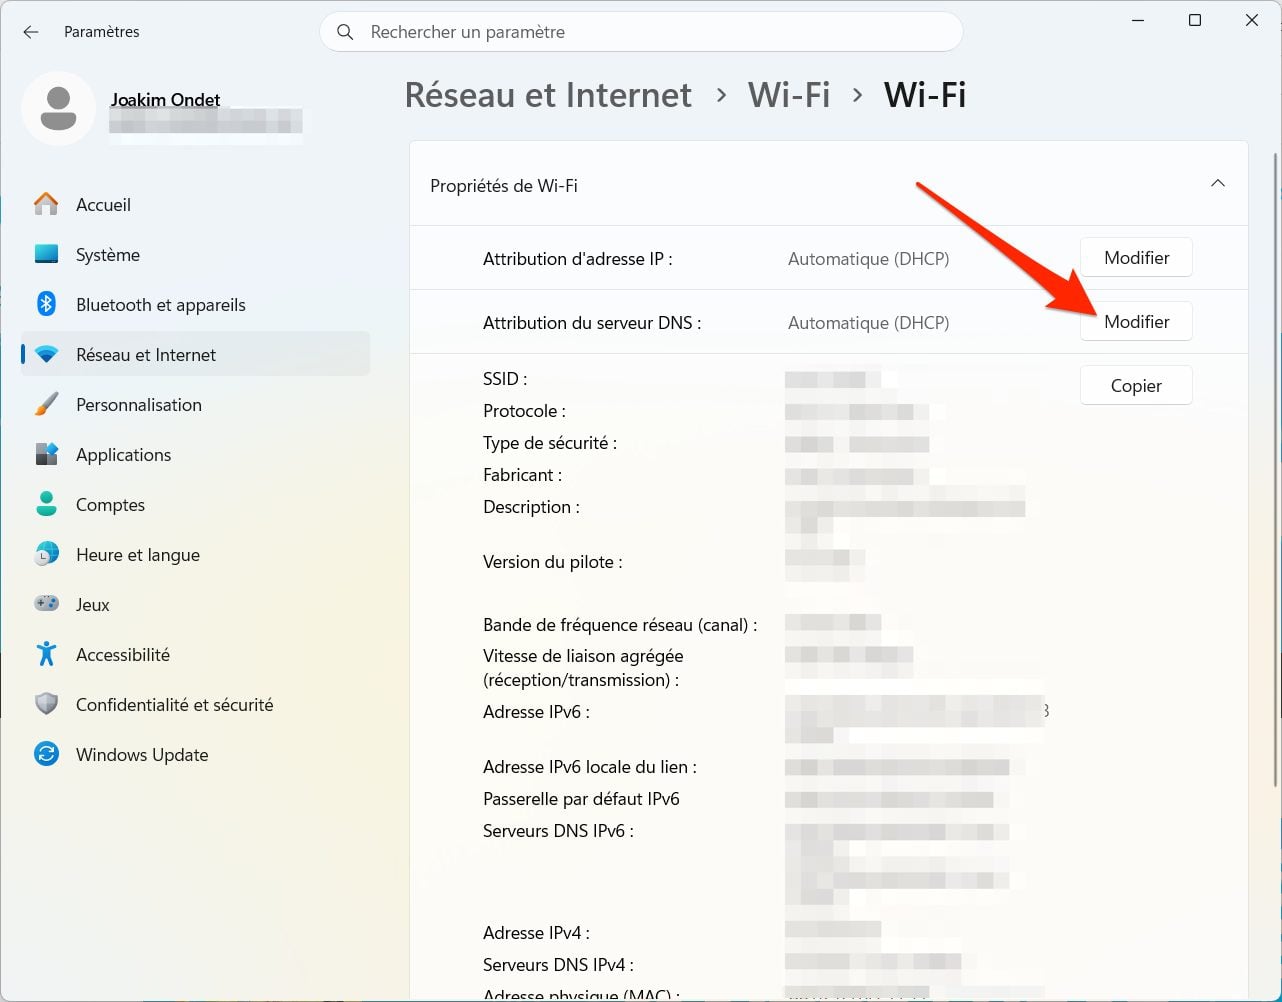Click the Joakim Ondet account name
The image size is (1282, 1002).
(165, 100)
